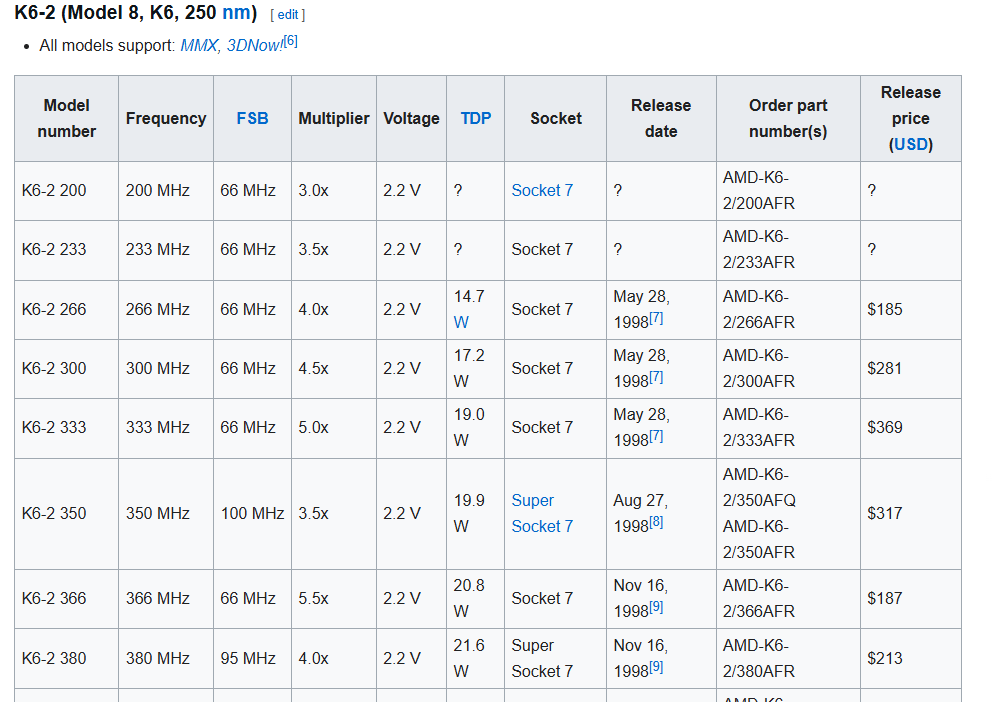992x702 pixels.
Task: Select the Aug 27, 1998 release date
Action: [640, 513]
